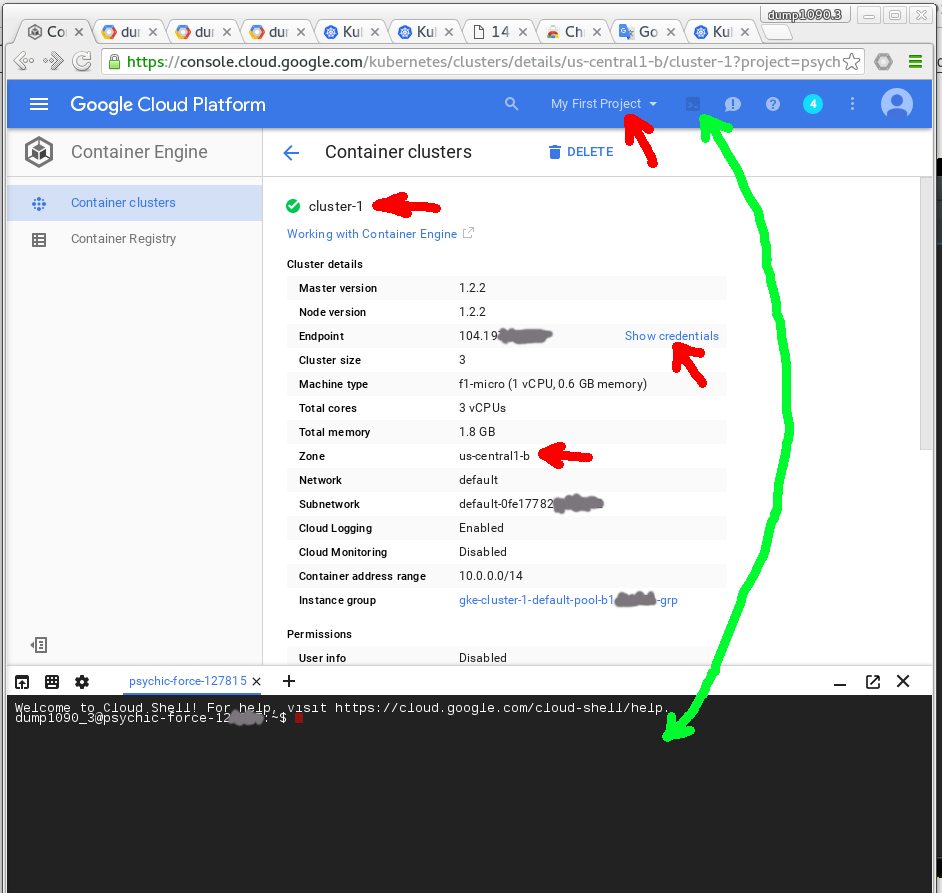Bookmark the page with star icon
Image resolution: width=942 pixels, height=893 pixels.
(x=851, y=62)
